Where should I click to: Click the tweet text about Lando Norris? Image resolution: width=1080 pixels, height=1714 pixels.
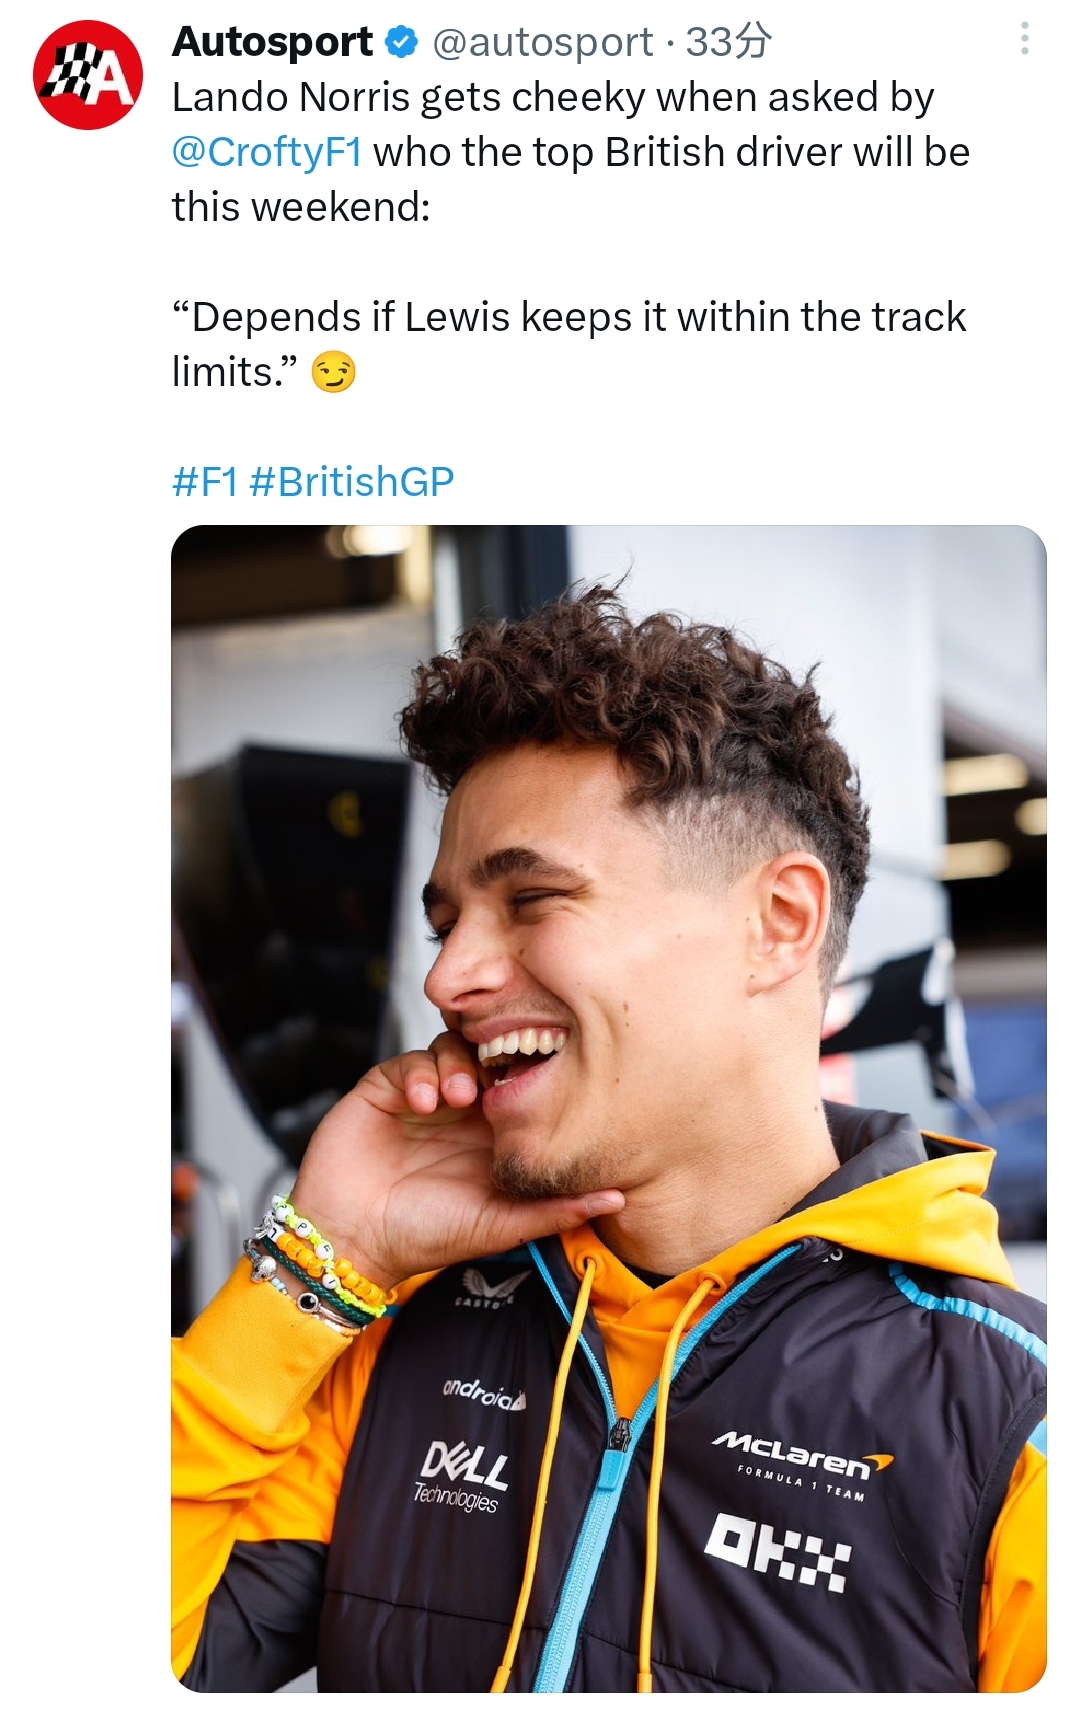(x=571, y=152)
